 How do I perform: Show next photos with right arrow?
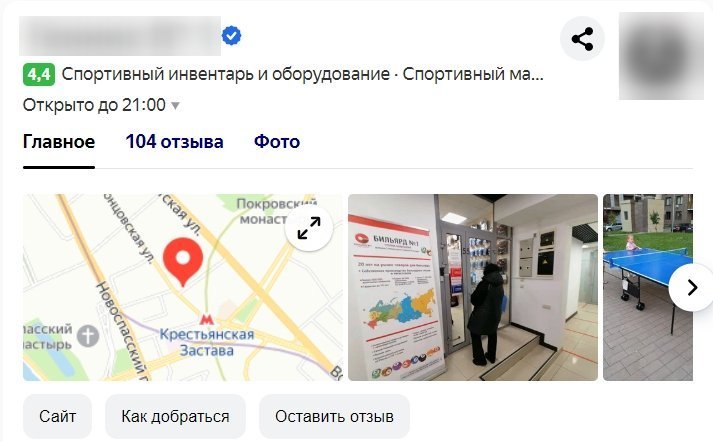click(x=692, y=287)
